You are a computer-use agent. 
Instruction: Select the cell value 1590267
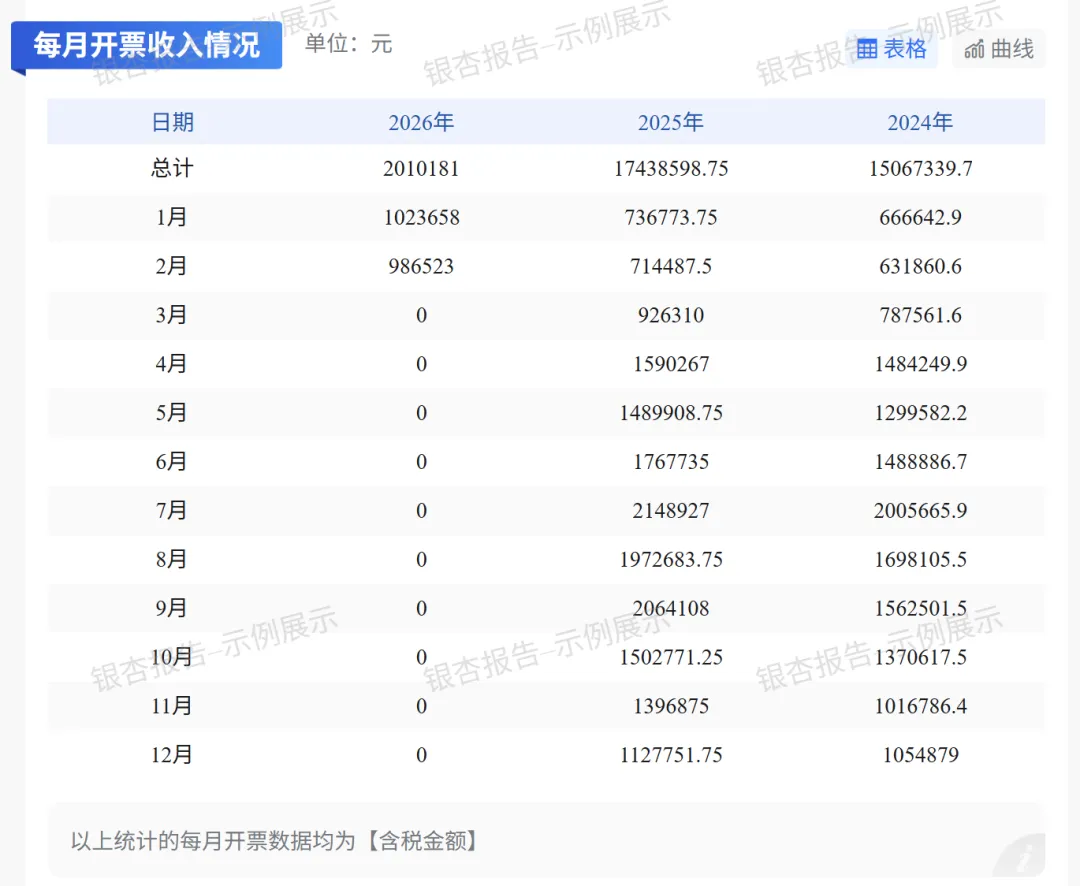(x=671, y=364)
